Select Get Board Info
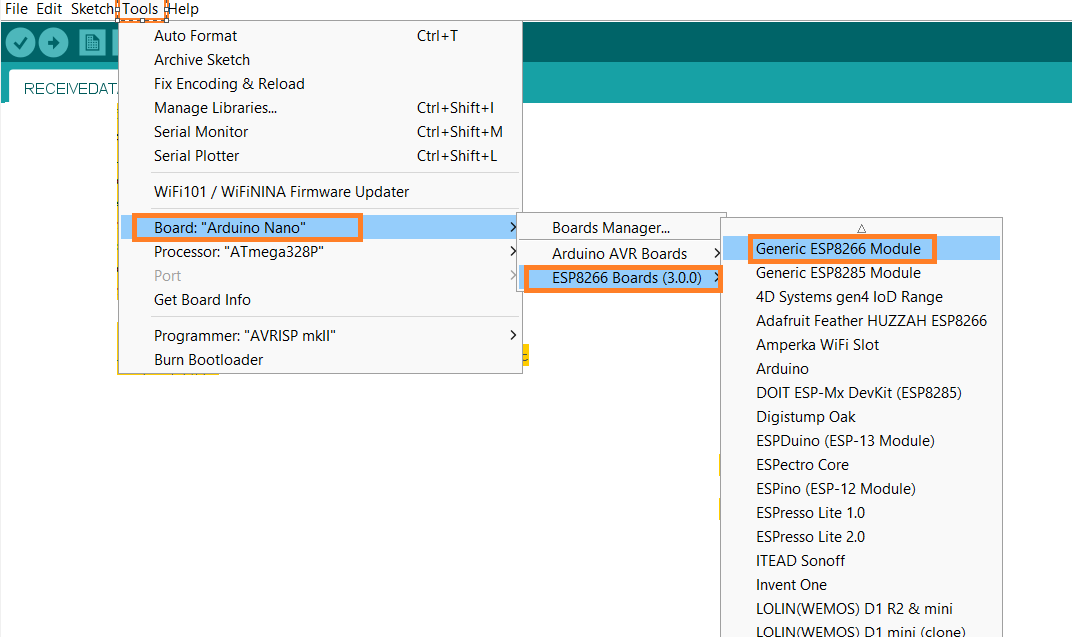 tap(320, 299)
